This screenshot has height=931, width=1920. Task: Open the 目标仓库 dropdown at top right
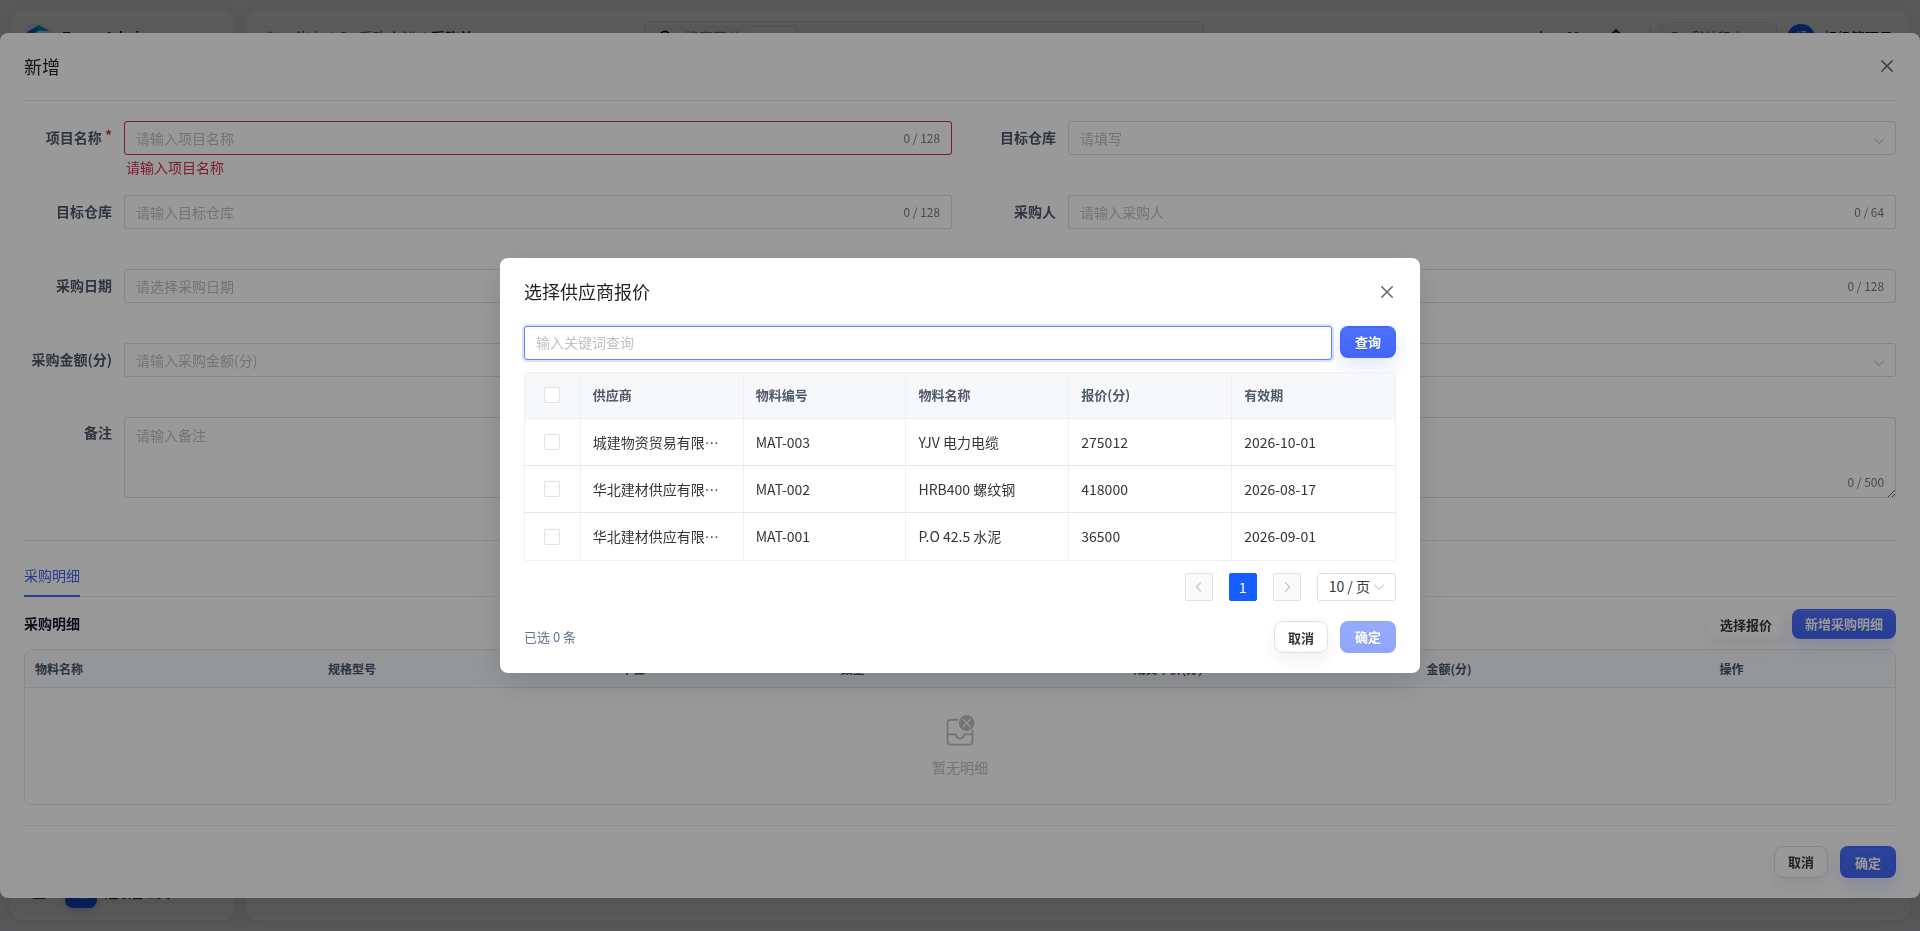pos(1481,138)
